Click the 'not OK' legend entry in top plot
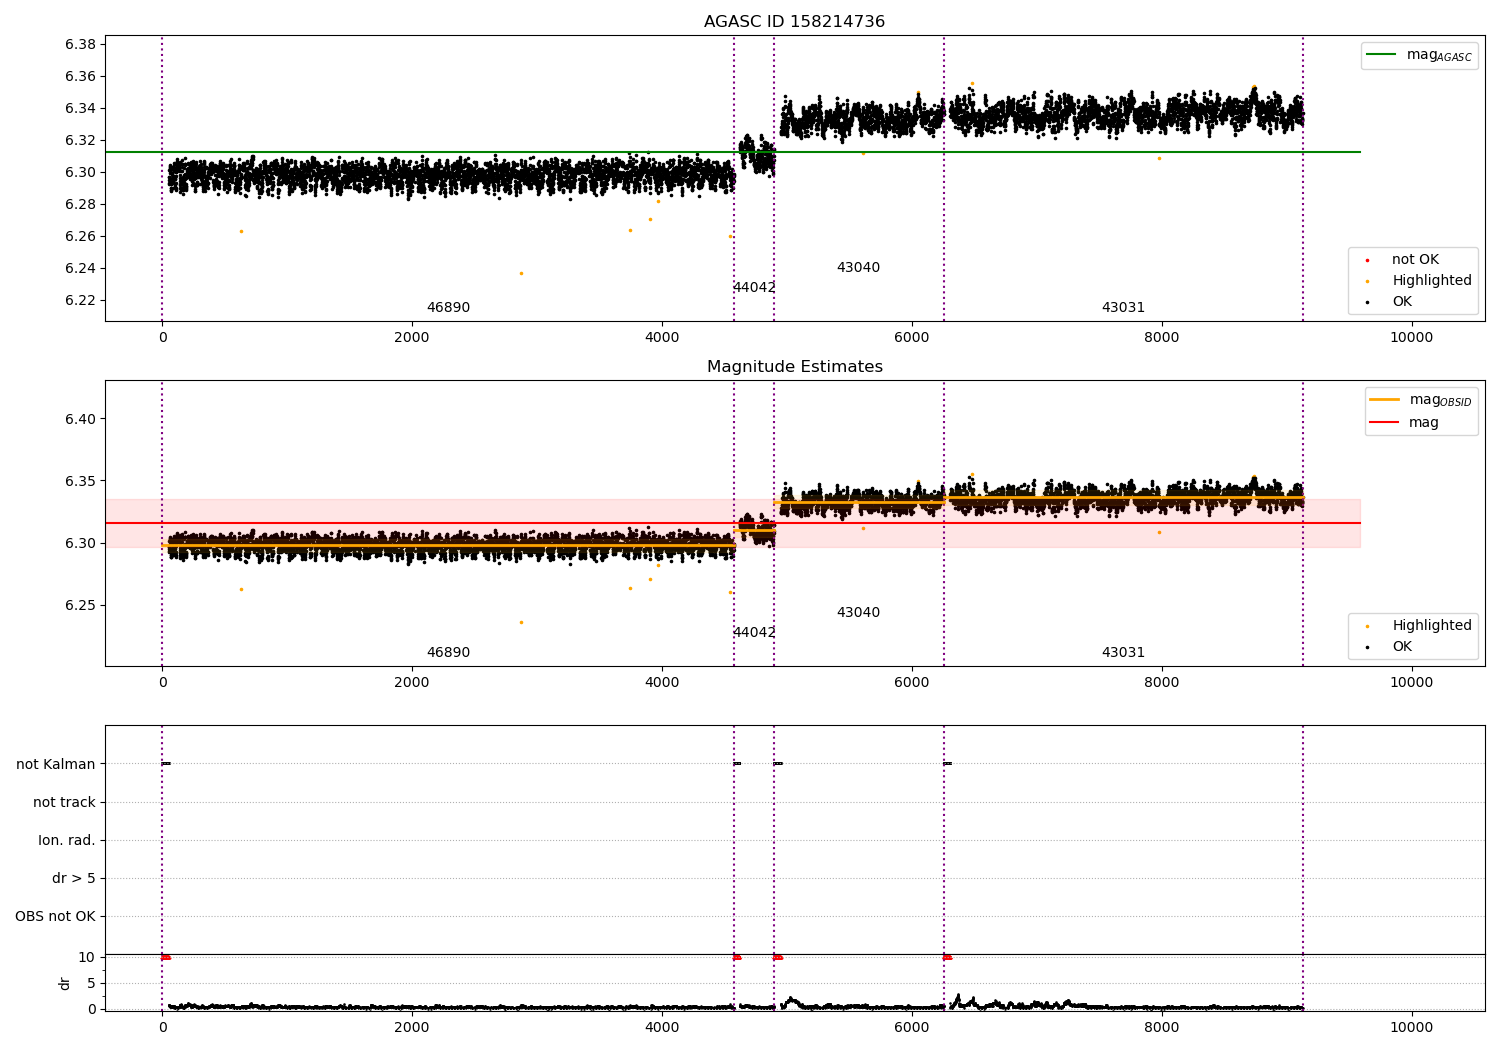1500x1050 pixels. coord(1415,260)
